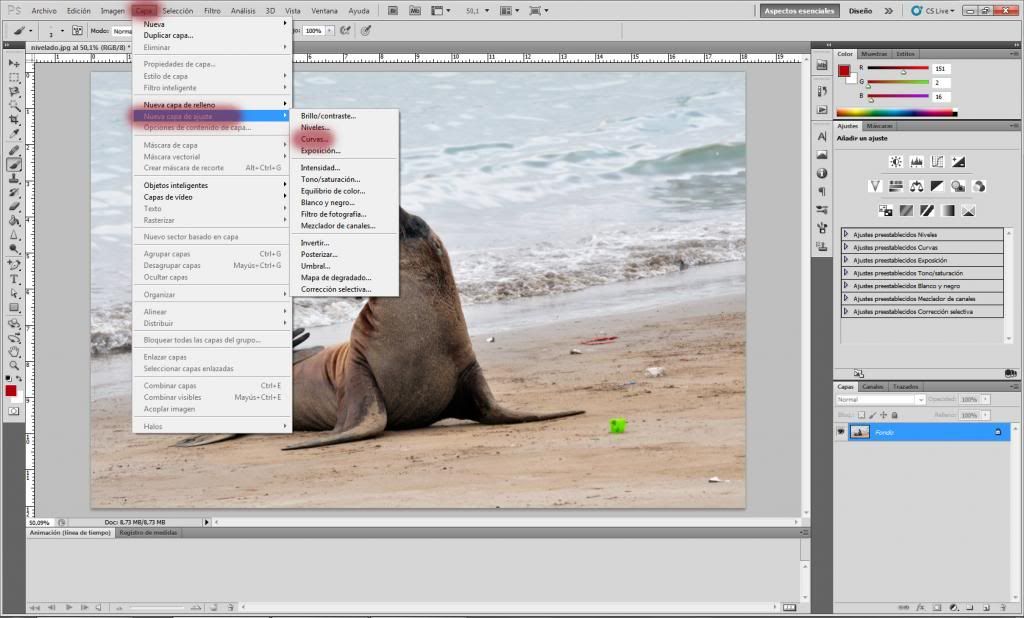The height and width of the screenshot is (618, 1024).
Task: Expand Ajustes preestablecidos Niveles presets
Action: click(x=846, y=234)
